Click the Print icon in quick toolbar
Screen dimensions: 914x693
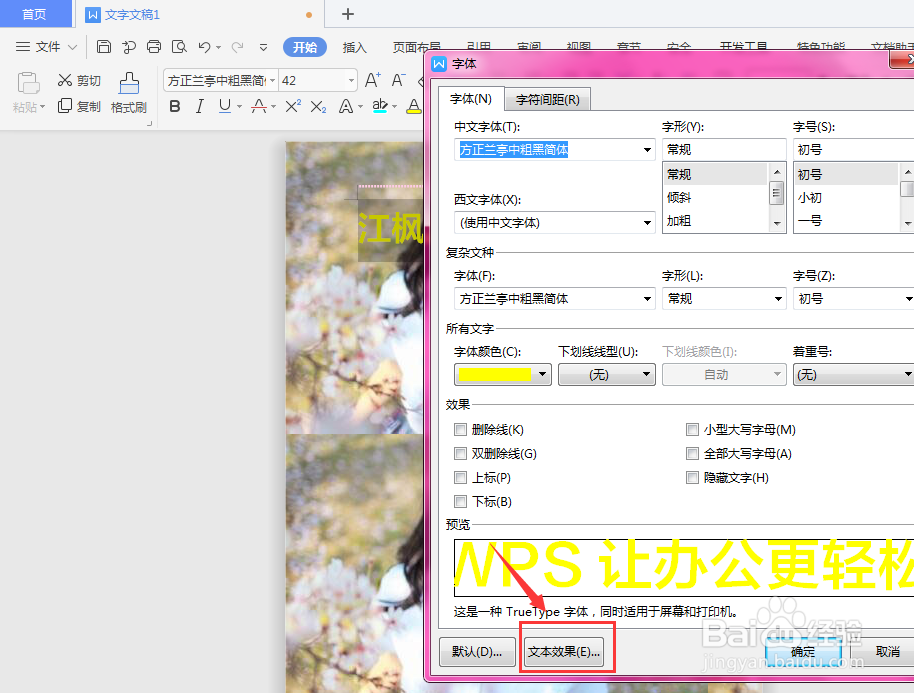[154, 47]
